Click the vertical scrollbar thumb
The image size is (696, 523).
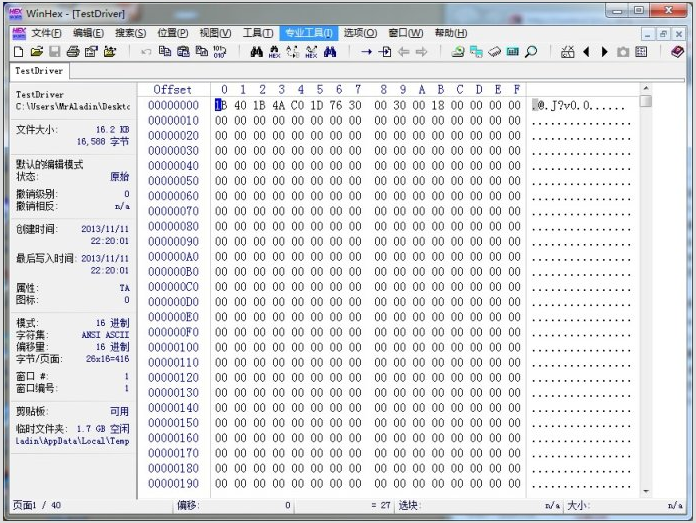point(646,101)
